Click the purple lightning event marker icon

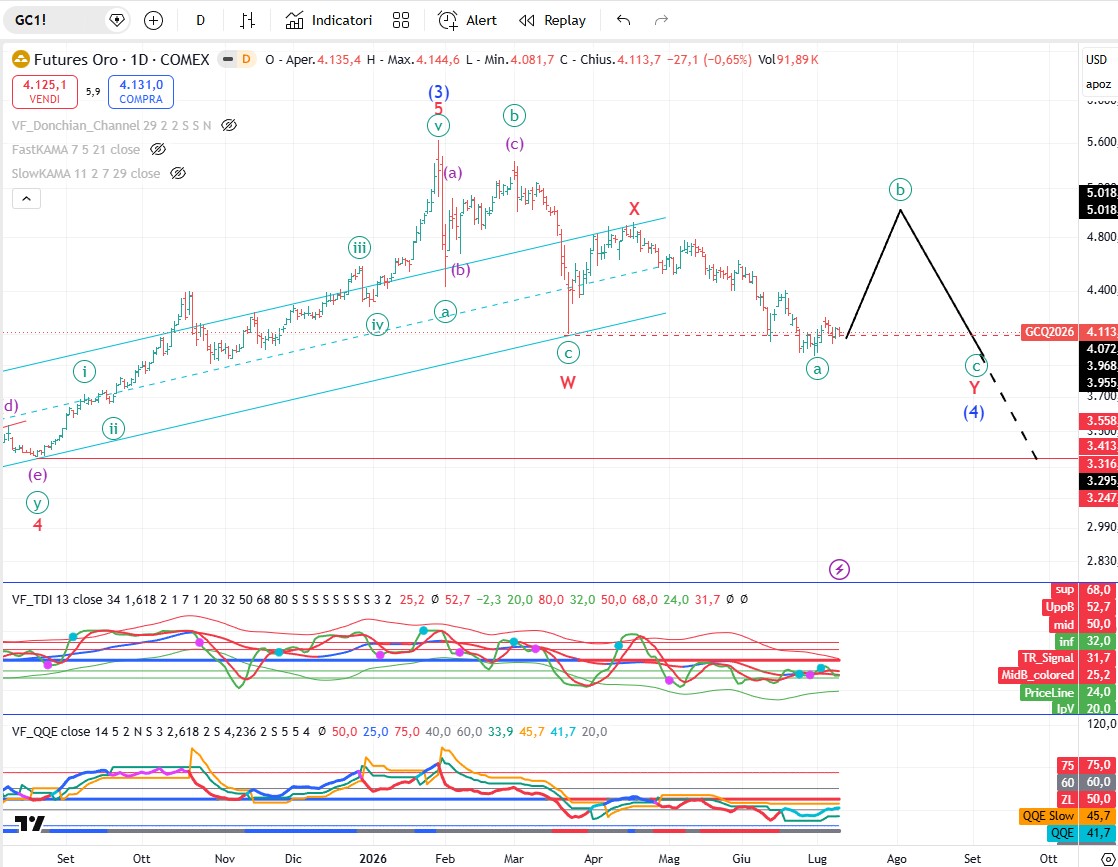pos(839,570)
